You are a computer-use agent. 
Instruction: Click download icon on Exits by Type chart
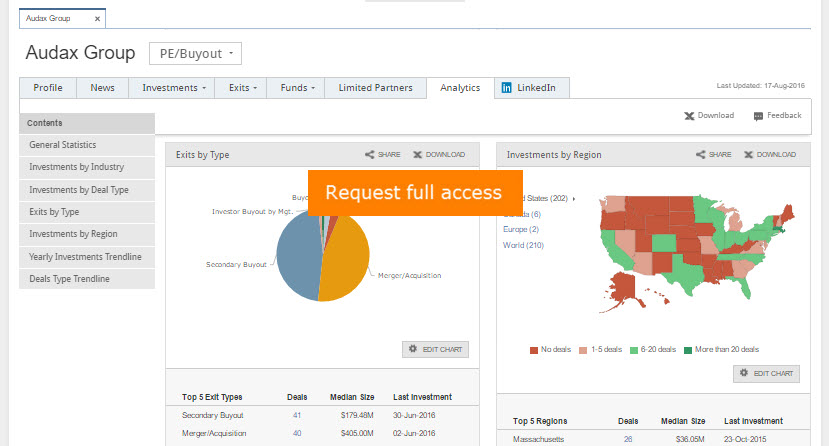click(x=417, y=155)
